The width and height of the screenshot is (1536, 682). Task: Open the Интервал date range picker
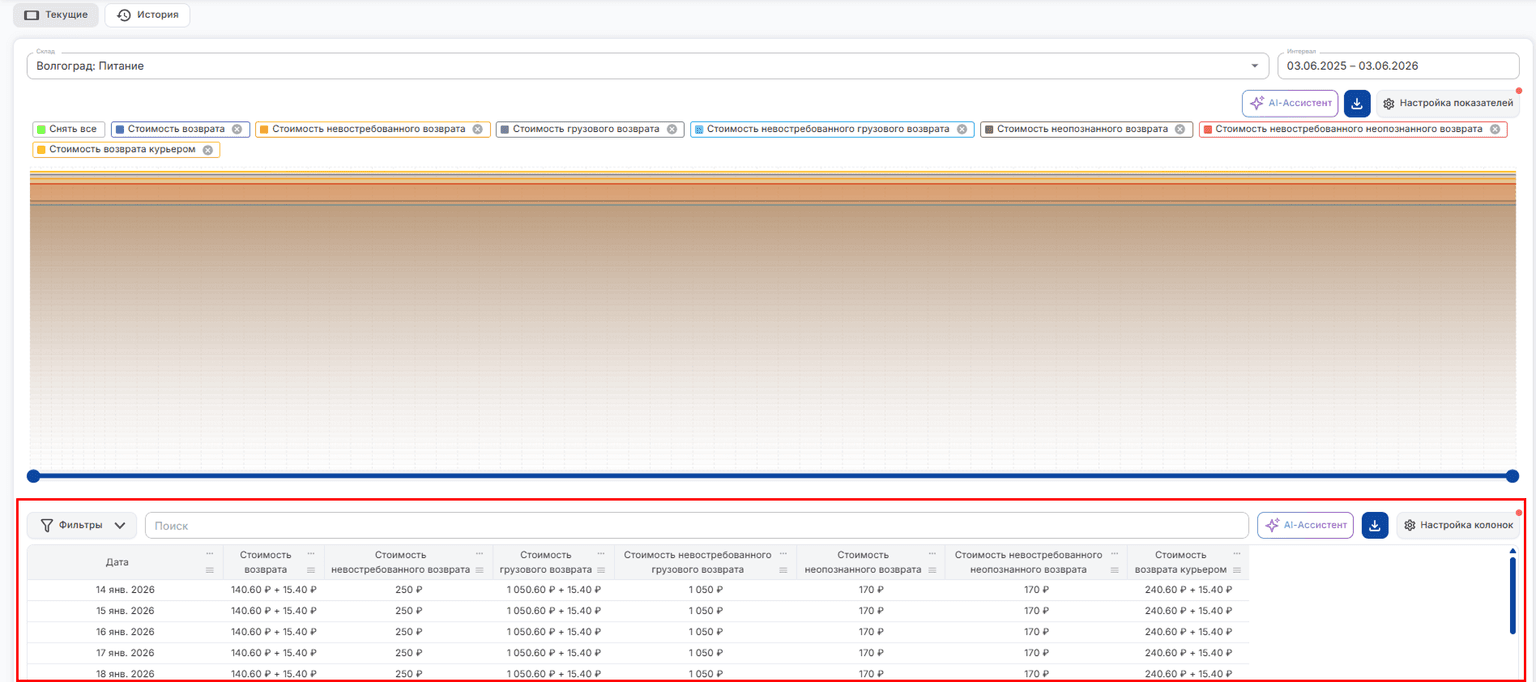pyautogui.click(x=1398, y=66)
